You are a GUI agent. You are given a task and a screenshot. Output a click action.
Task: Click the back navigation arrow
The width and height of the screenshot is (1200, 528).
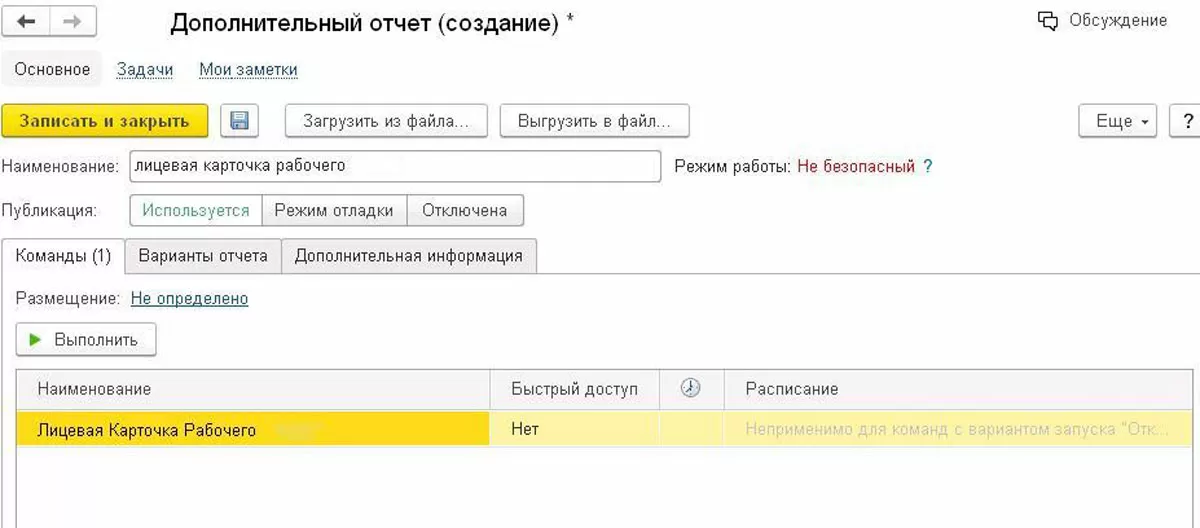coord(27,21)
